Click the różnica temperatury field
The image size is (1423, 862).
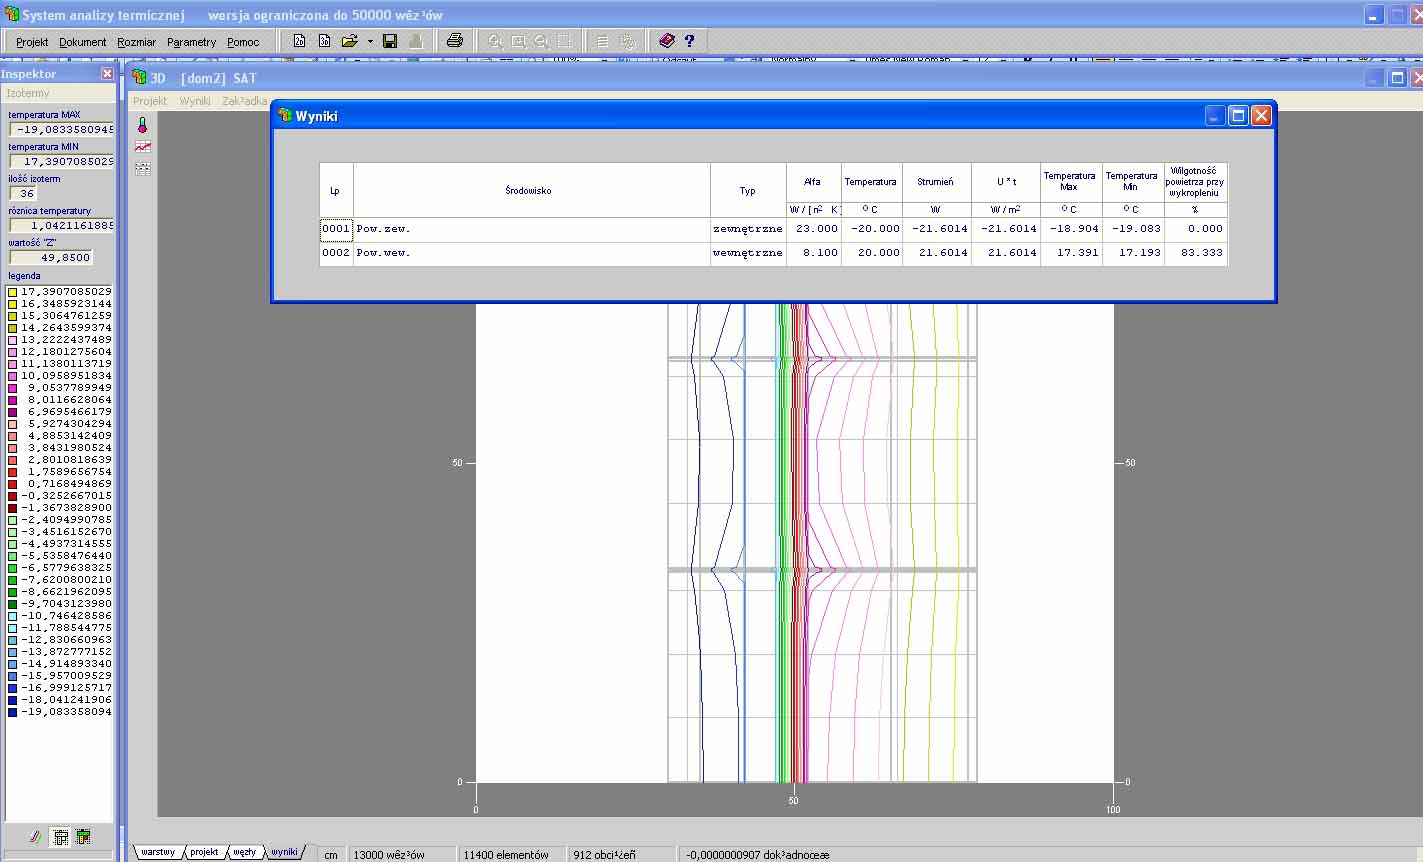pos(62,225)
